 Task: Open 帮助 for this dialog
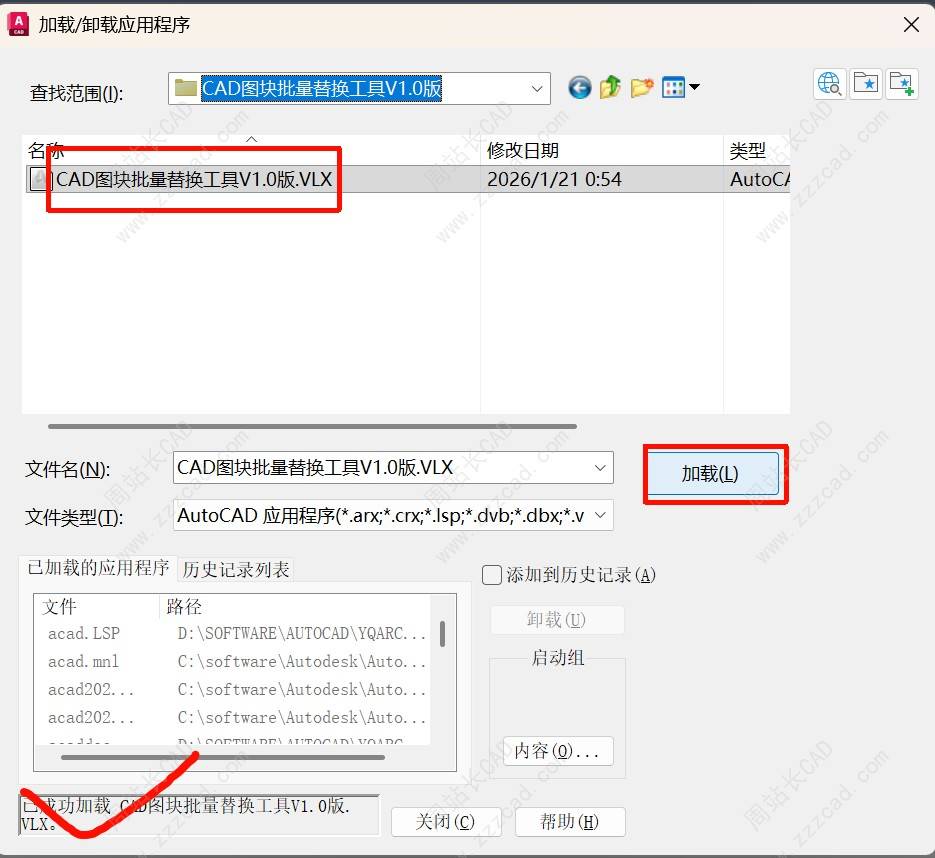[x=569, y=822]
